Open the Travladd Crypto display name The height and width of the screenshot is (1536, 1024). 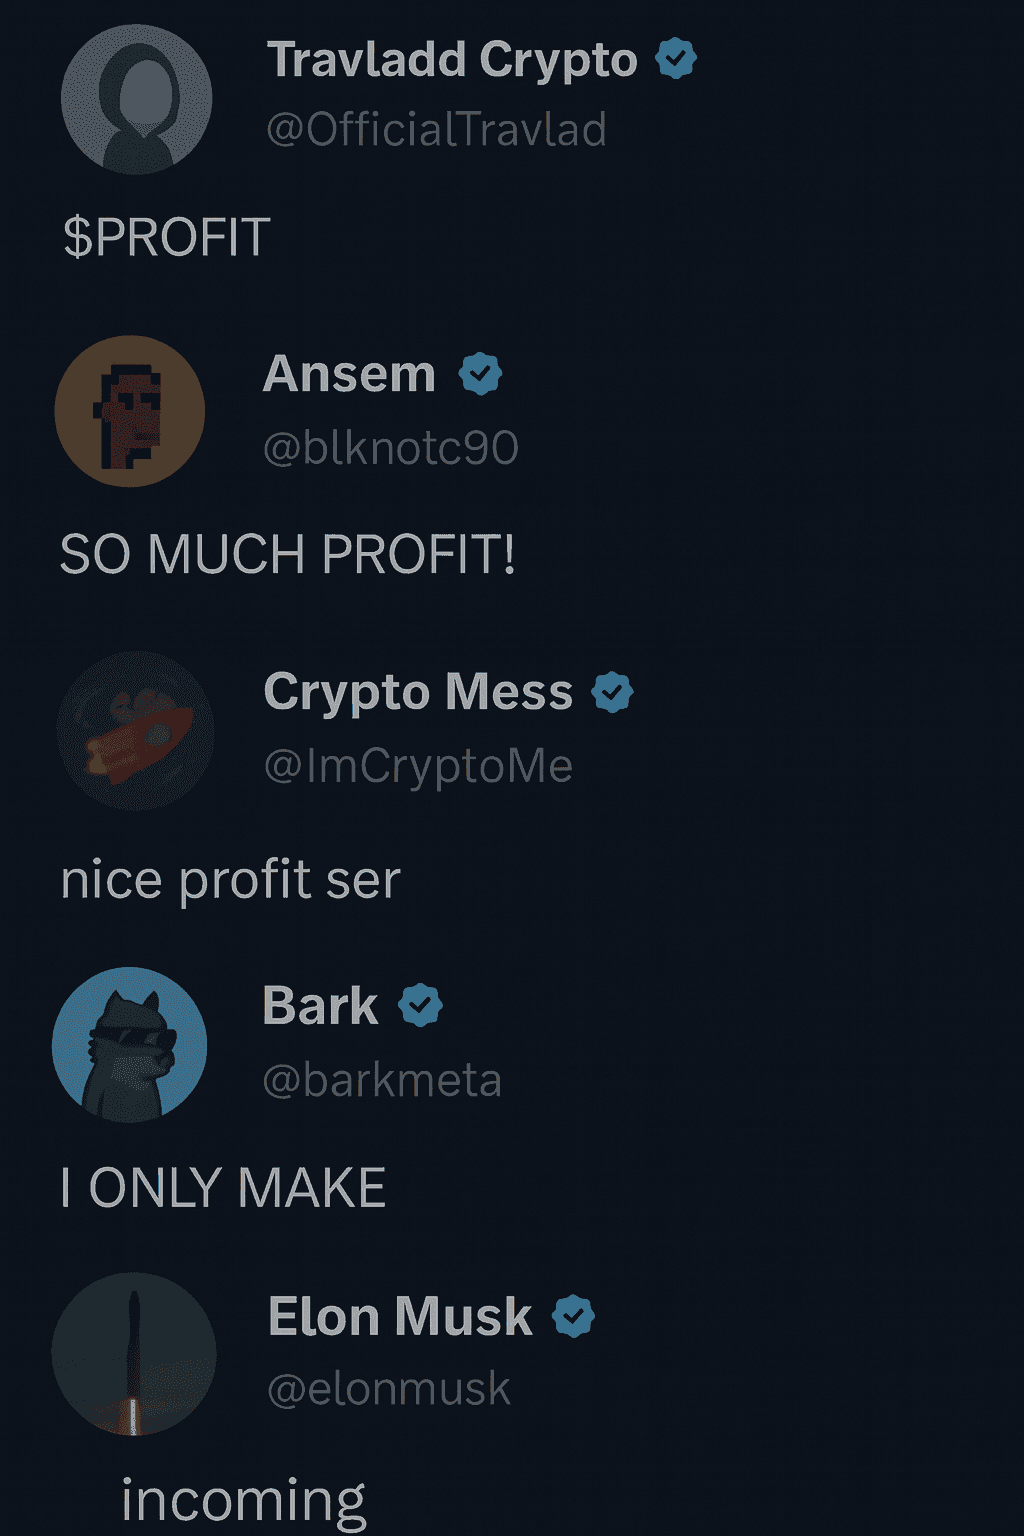point(452,60)
